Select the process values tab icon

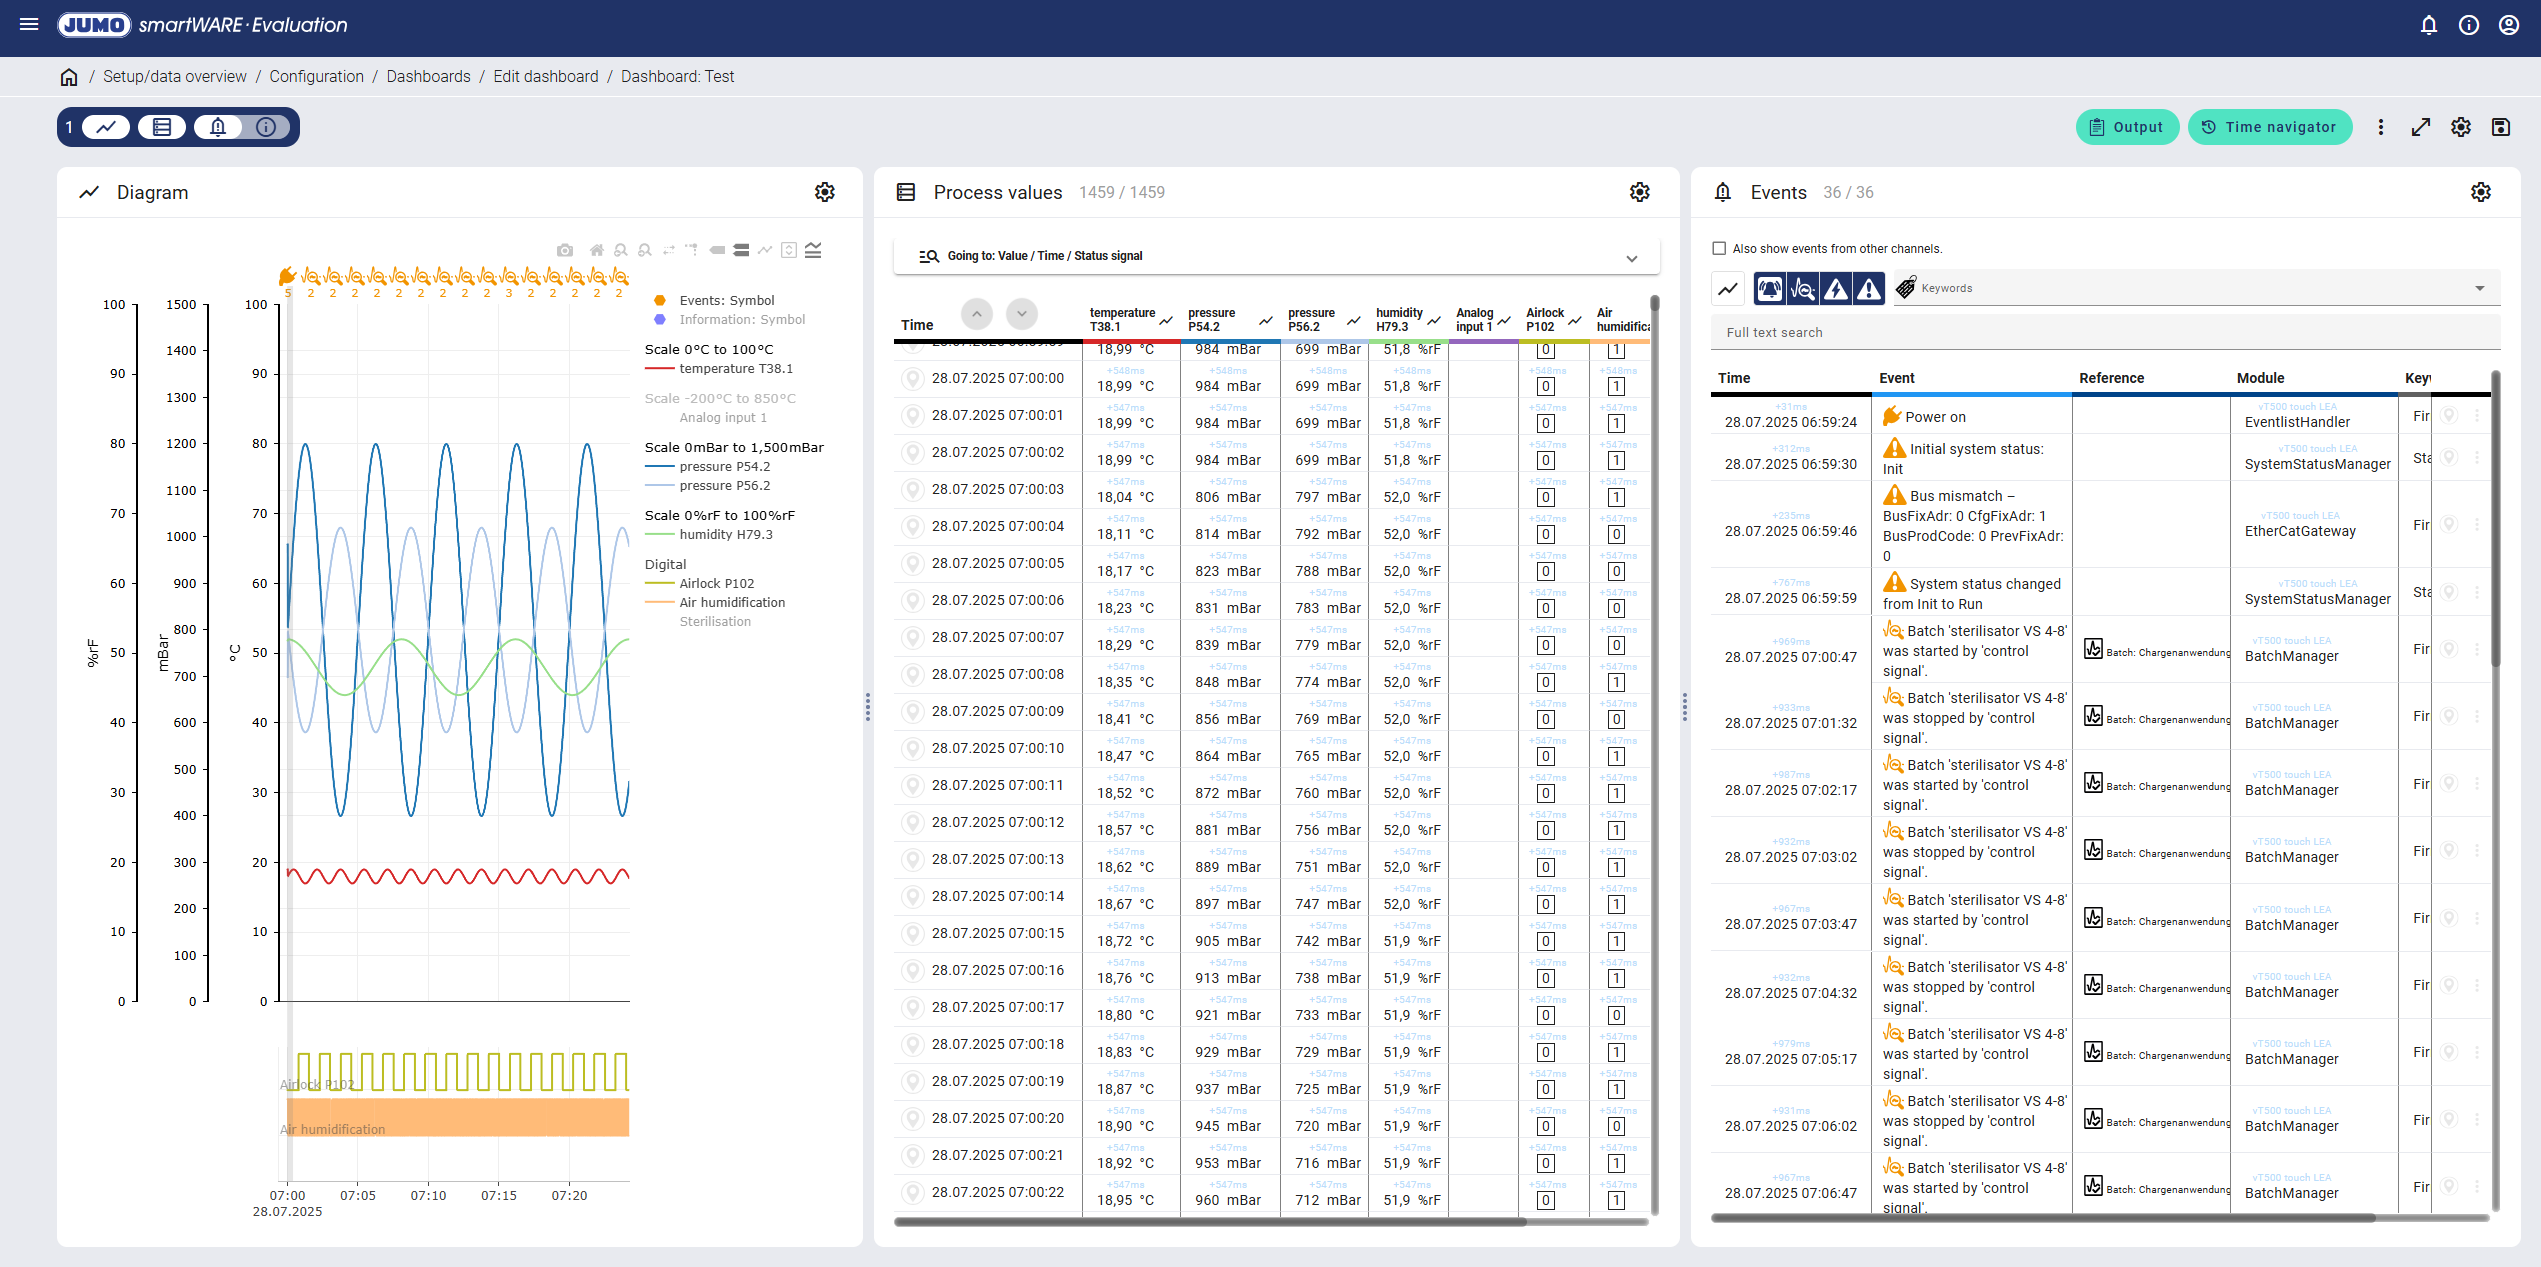[162, 127]
